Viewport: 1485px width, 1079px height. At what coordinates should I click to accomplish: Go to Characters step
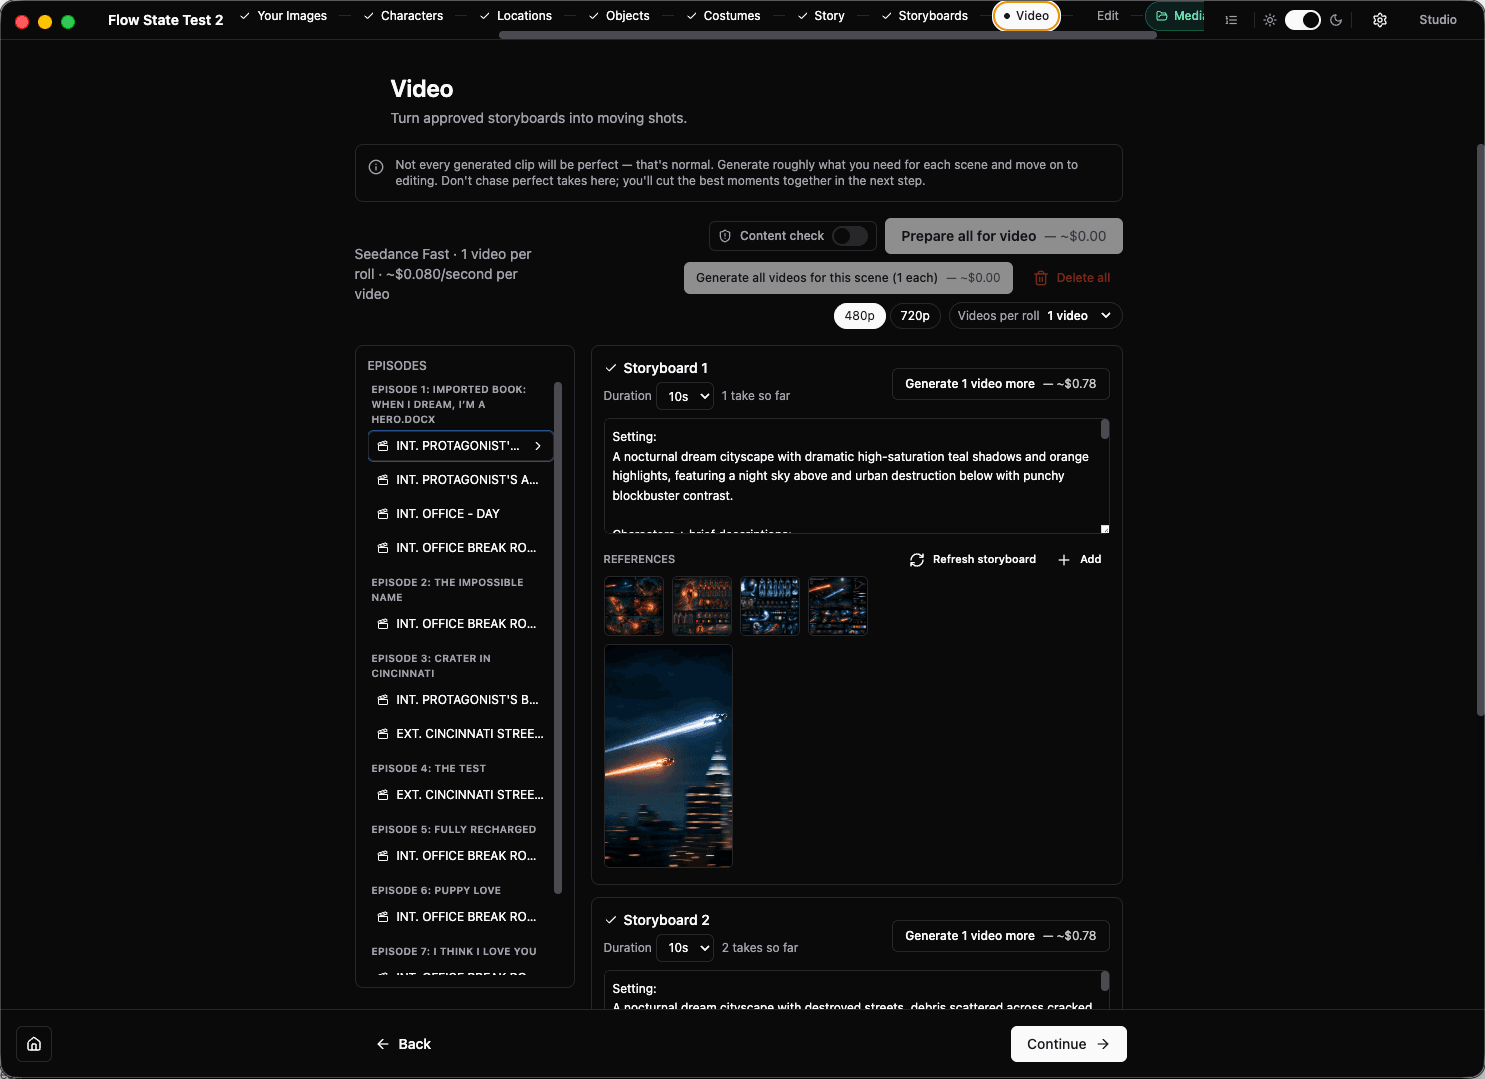pos(403,16)
